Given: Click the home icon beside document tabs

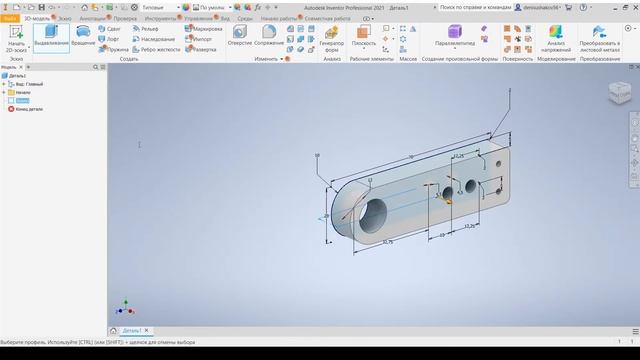Looking at the screenshot, I should [x=113, y=331].
